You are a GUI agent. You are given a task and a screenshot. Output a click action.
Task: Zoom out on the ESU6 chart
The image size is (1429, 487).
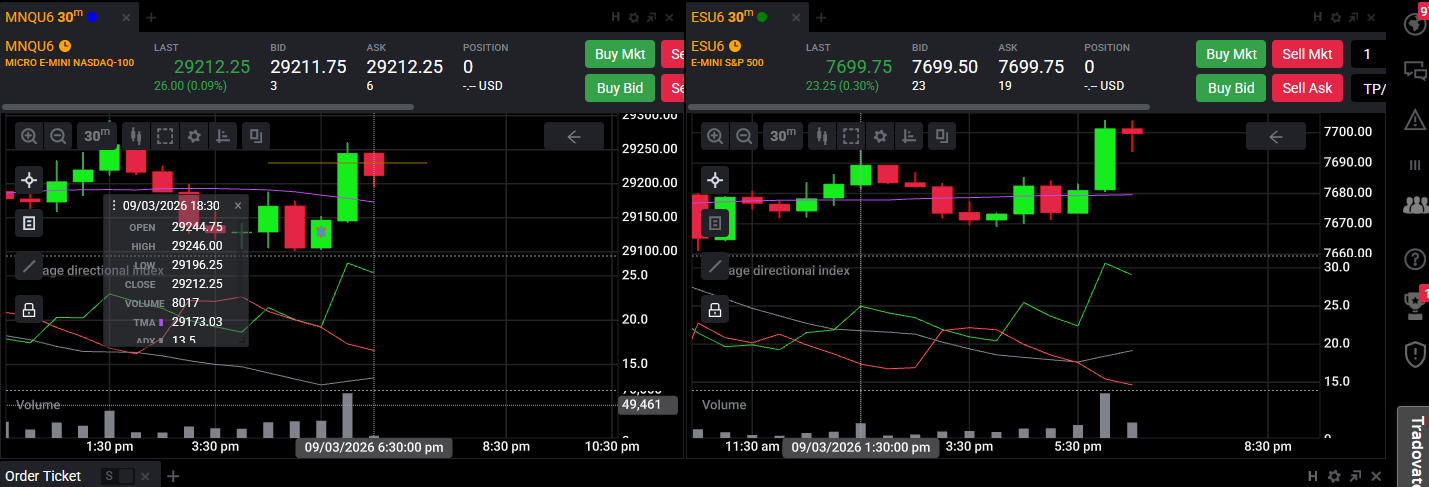point(743,136)
